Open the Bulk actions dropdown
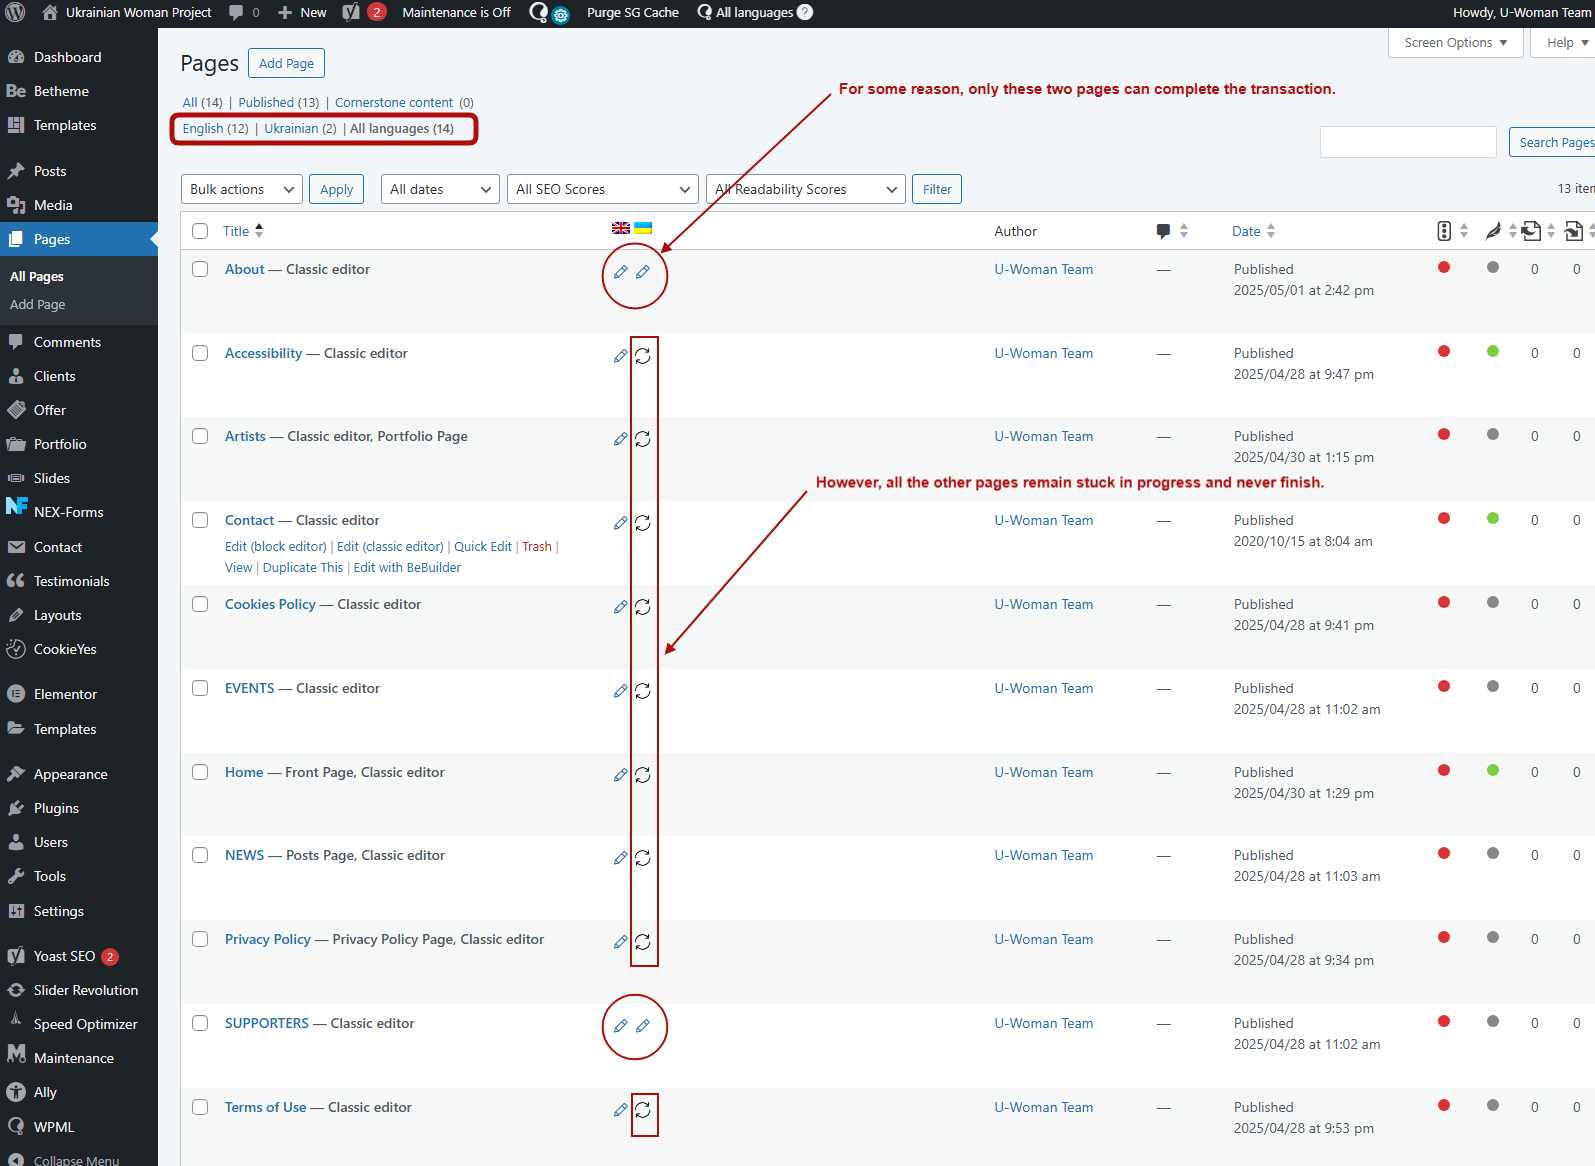This screenshot has width=1595, height=1166. pos(242,189)
